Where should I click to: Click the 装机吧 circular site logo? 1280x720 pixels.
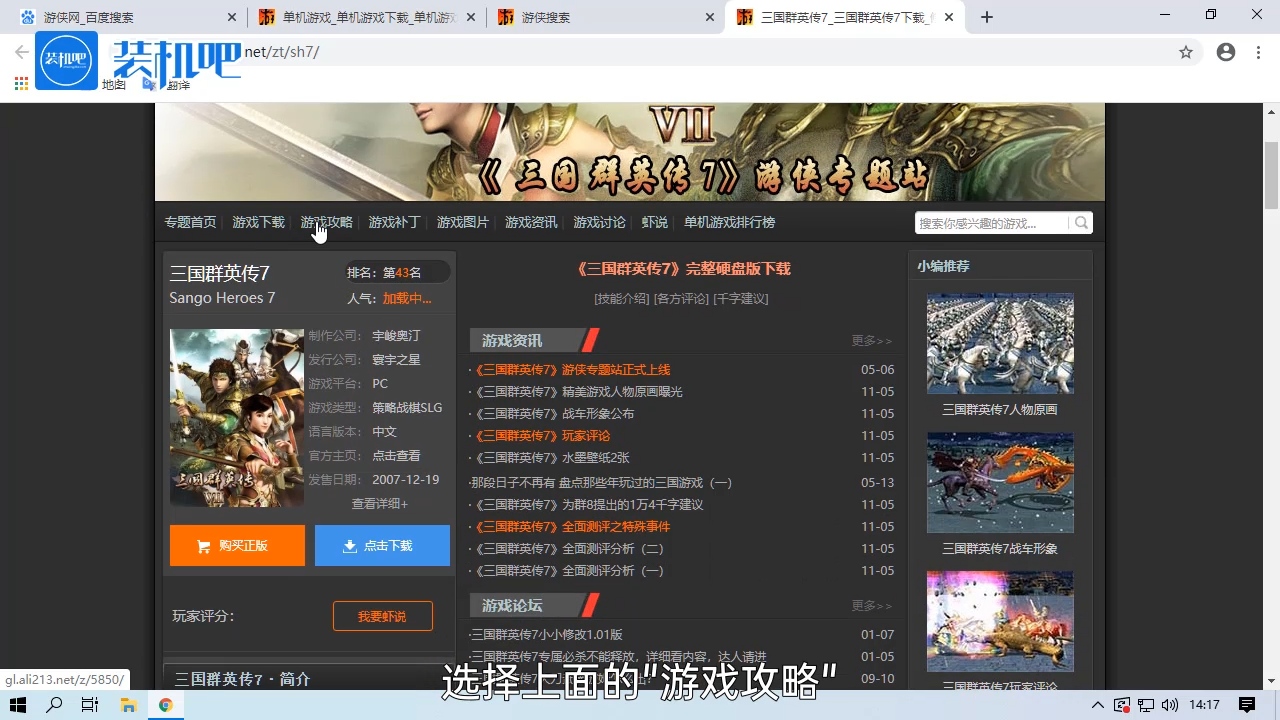point(66,60)
